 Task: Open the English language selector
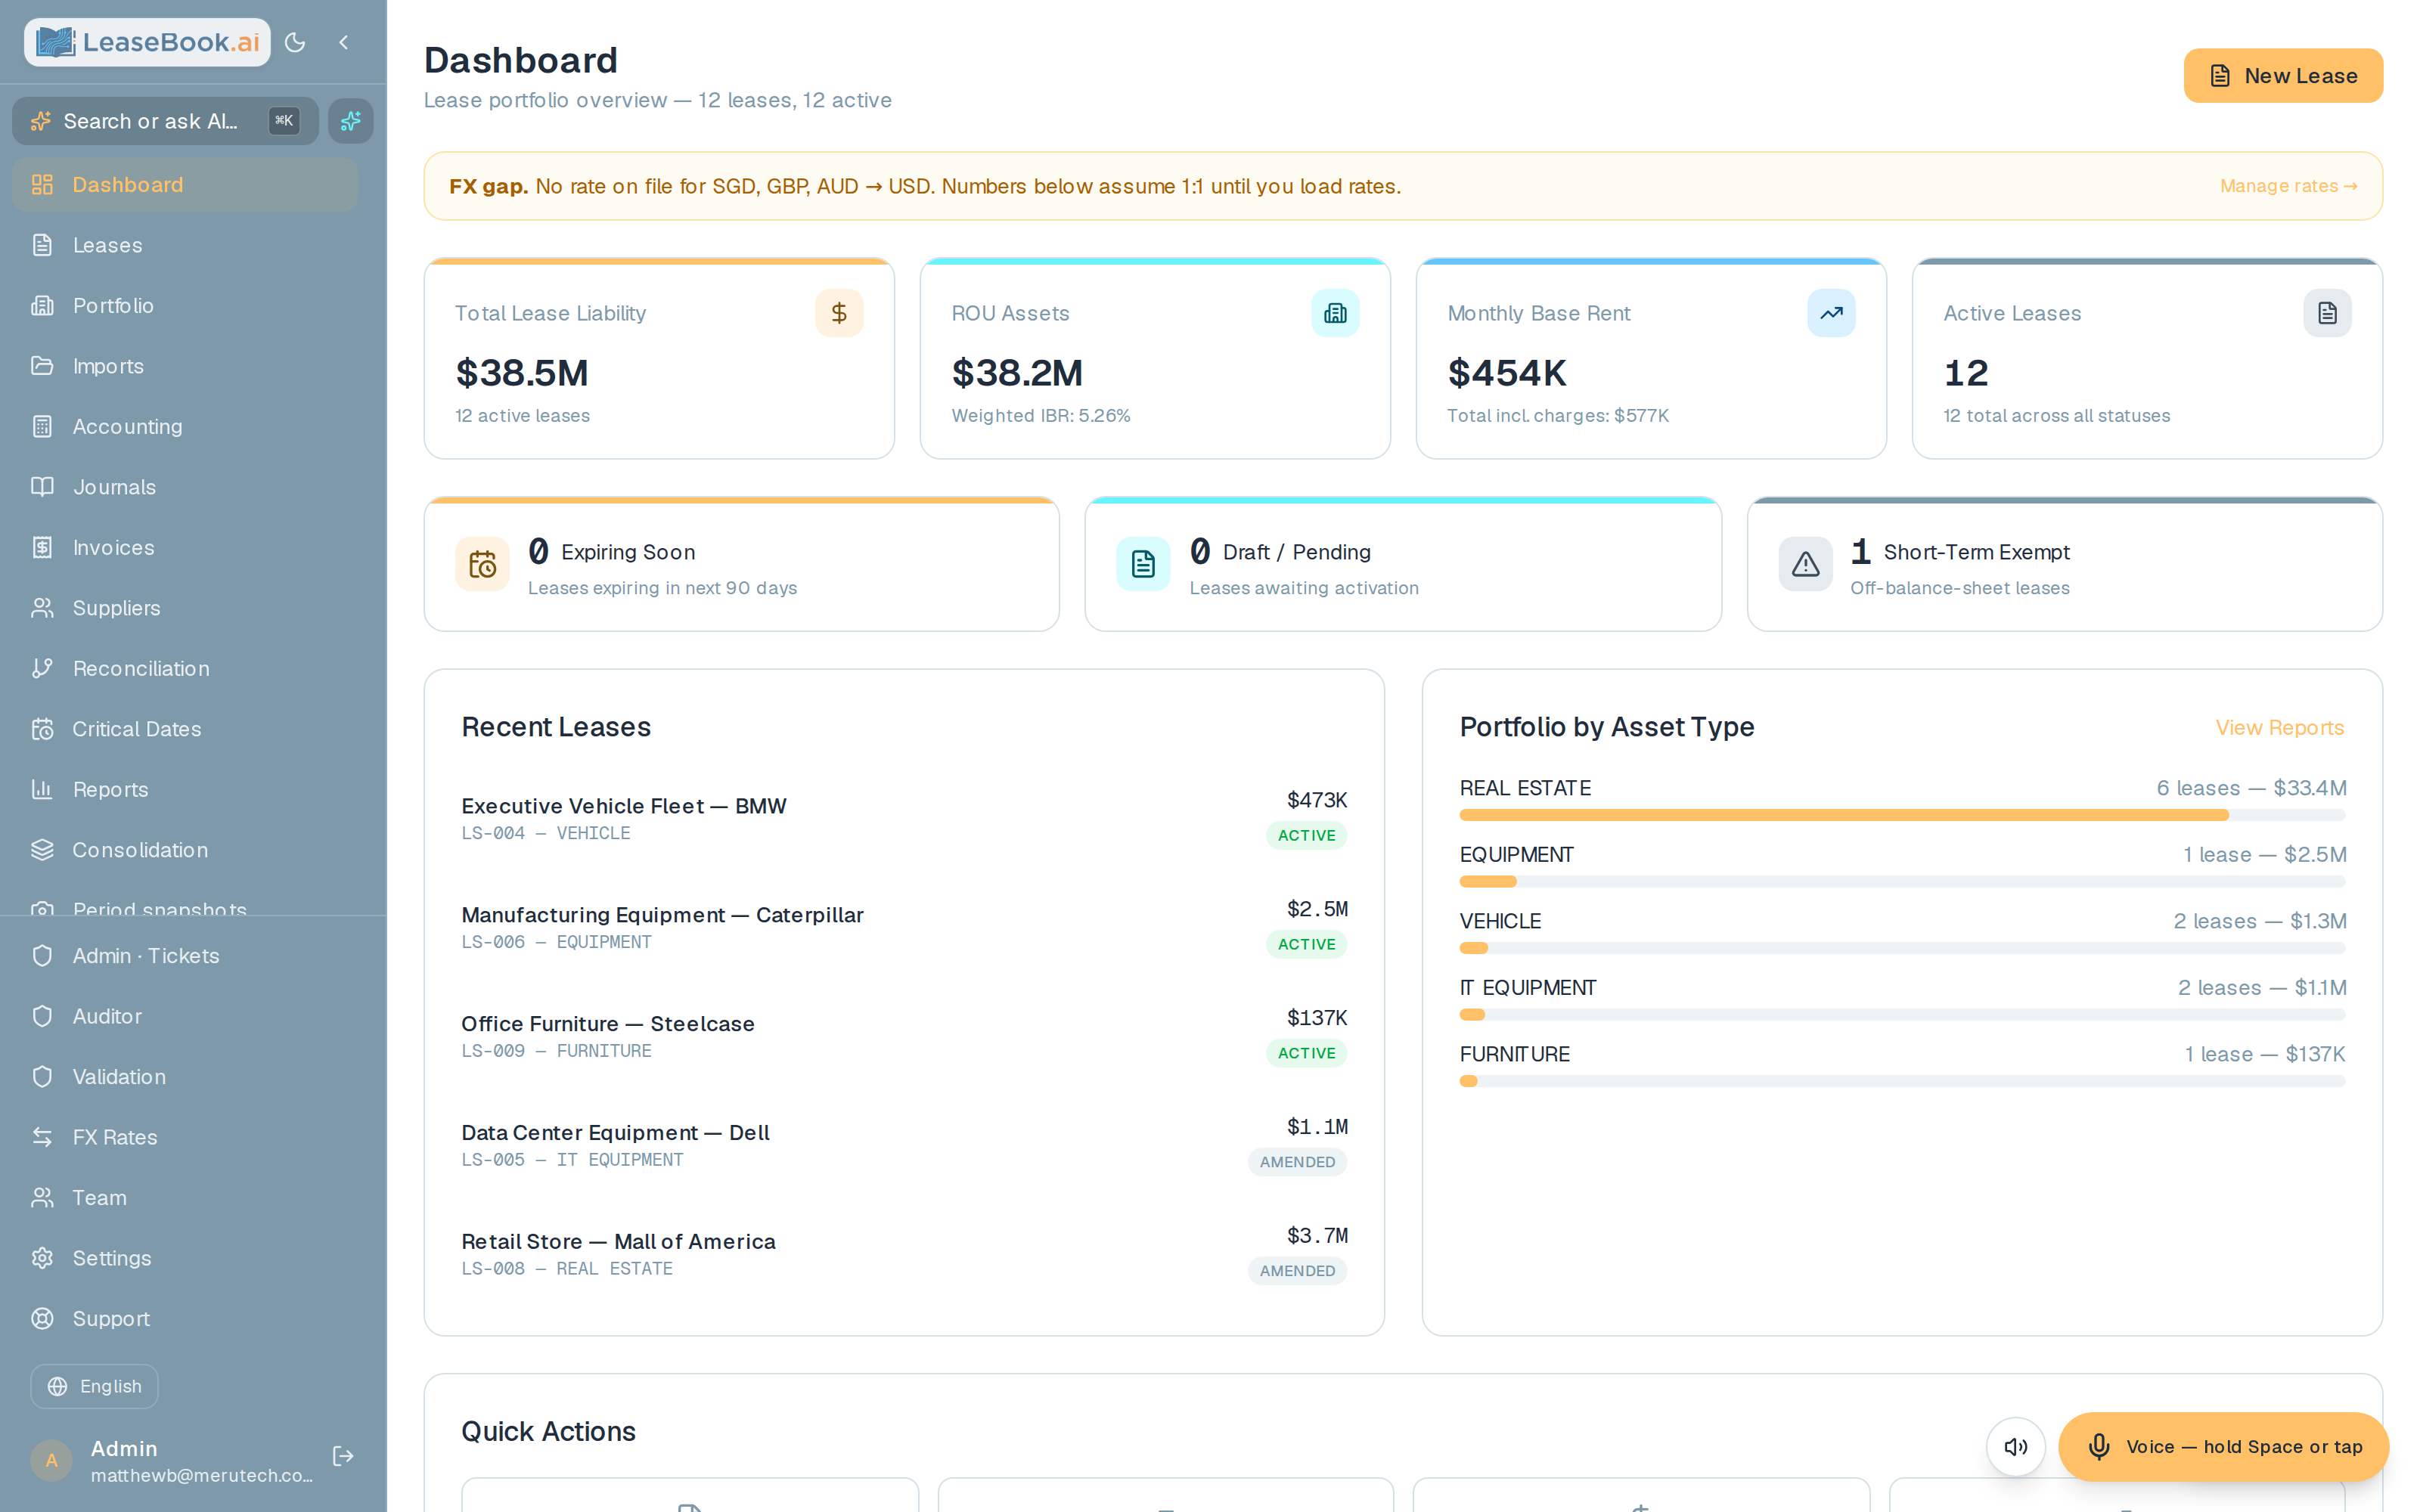pos(94,1387)
